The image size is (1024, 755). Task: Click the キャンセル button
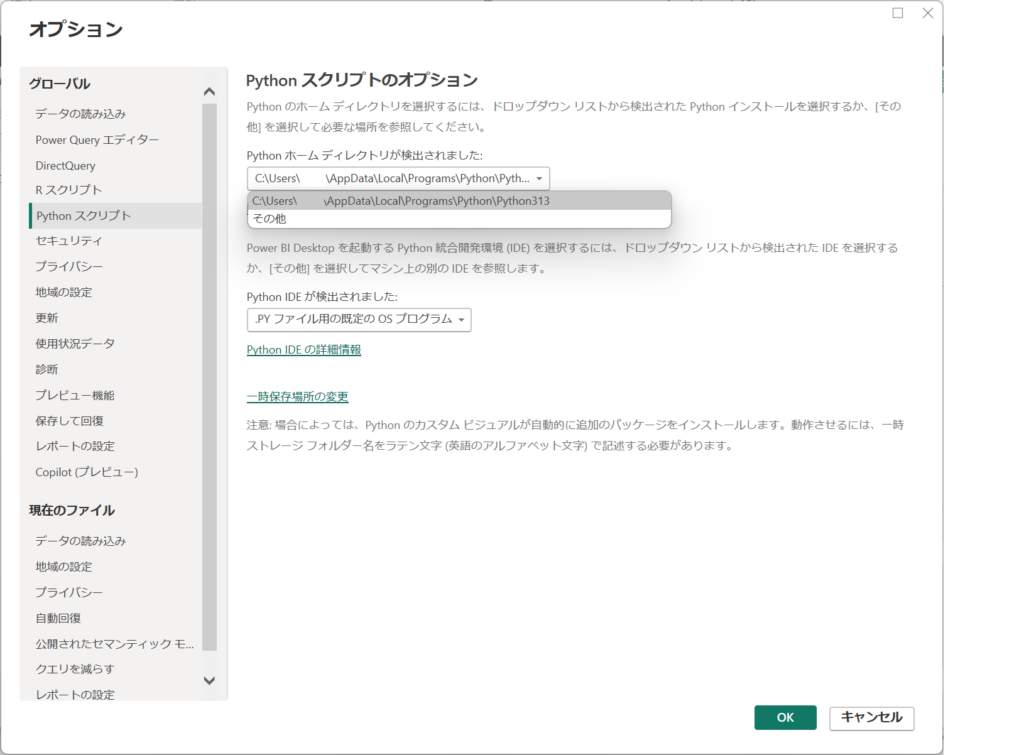coord(872,717)
